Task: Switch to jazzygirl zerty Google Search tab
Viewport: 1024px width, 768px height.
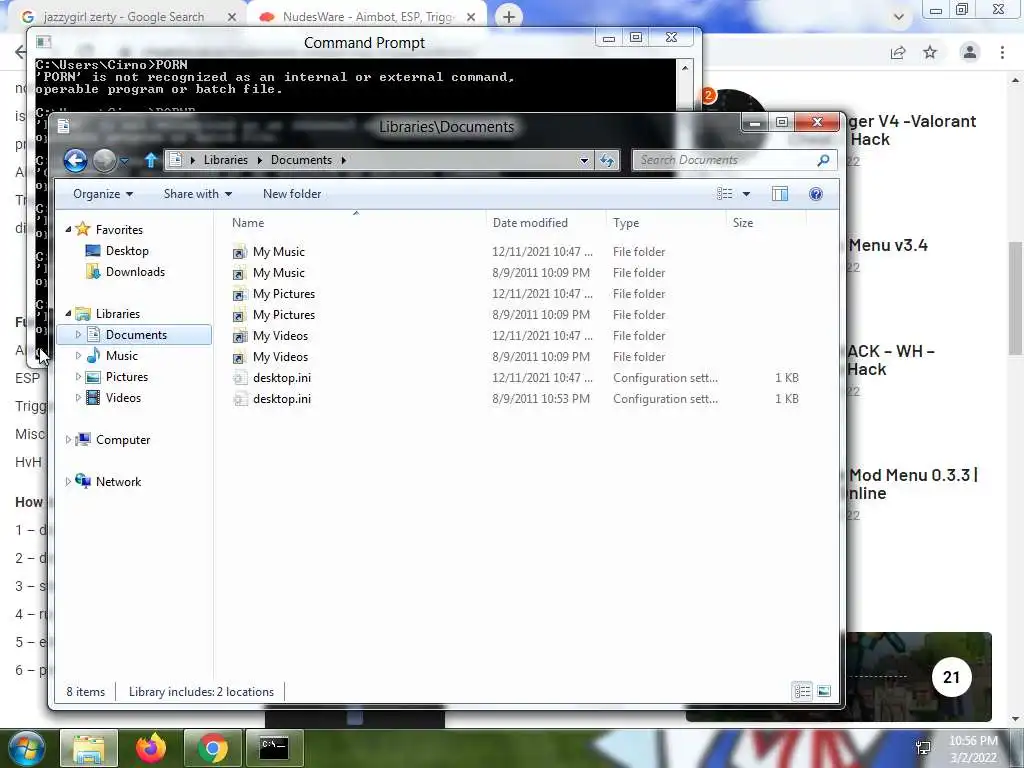Action: 124,17
